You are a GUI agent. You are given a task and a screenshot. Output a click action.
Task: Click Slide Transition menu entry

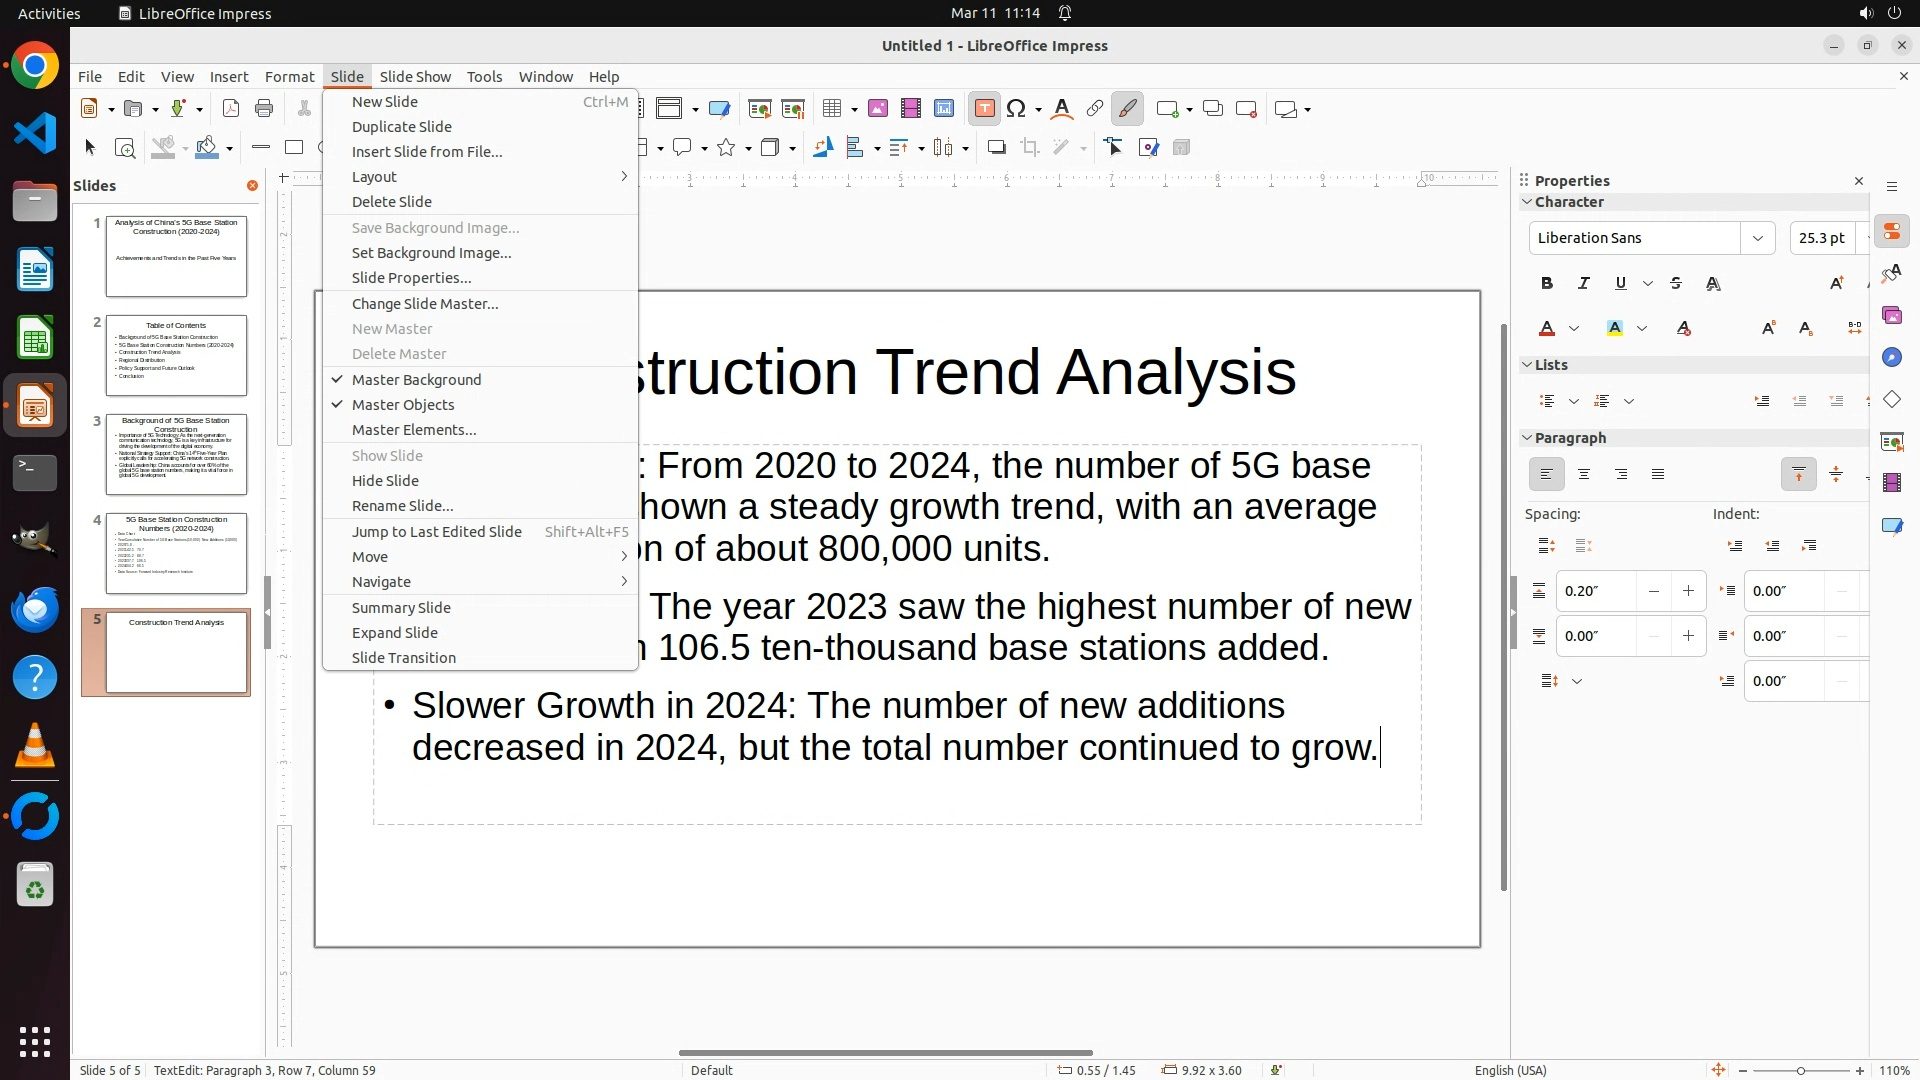(x=404, y=658)
